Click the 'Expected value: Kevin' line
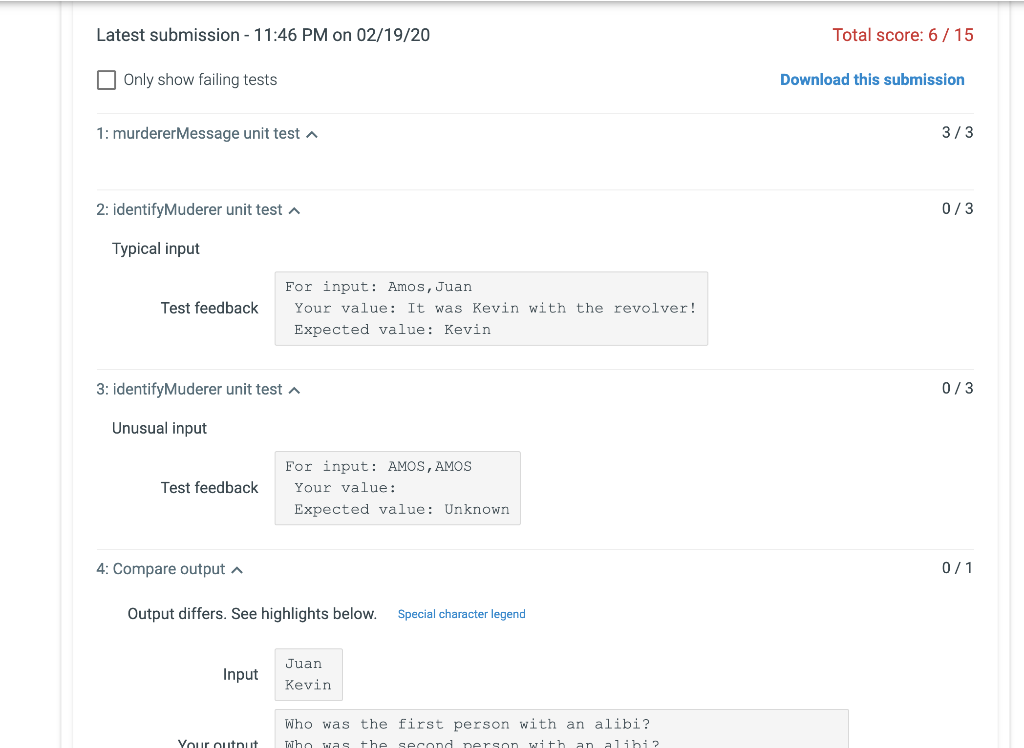1024x748 pixels. coord(392,330)
